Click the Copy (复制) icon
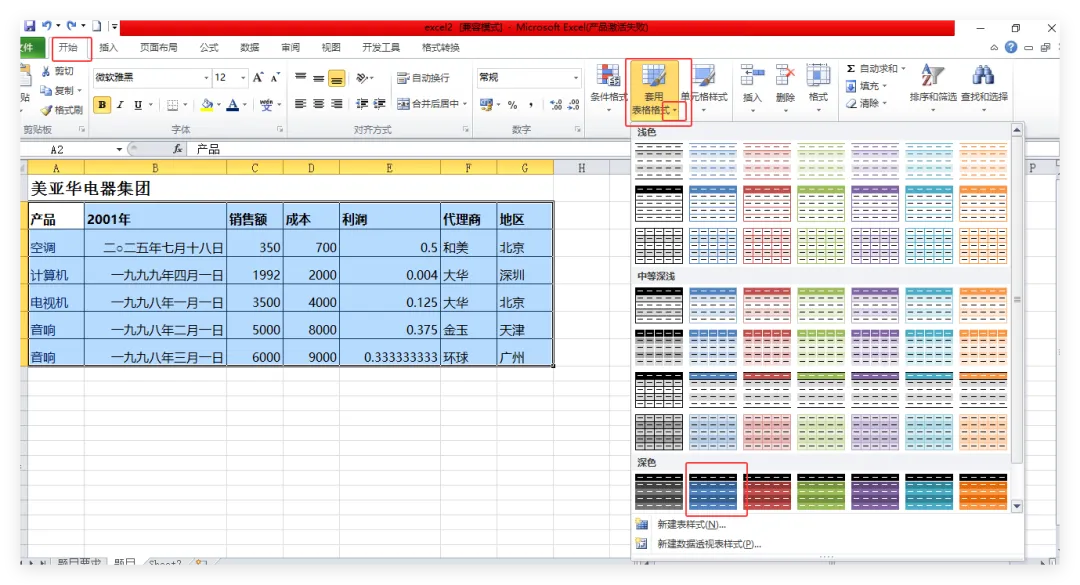1080x585 pixels. click(x=45, y=90)
